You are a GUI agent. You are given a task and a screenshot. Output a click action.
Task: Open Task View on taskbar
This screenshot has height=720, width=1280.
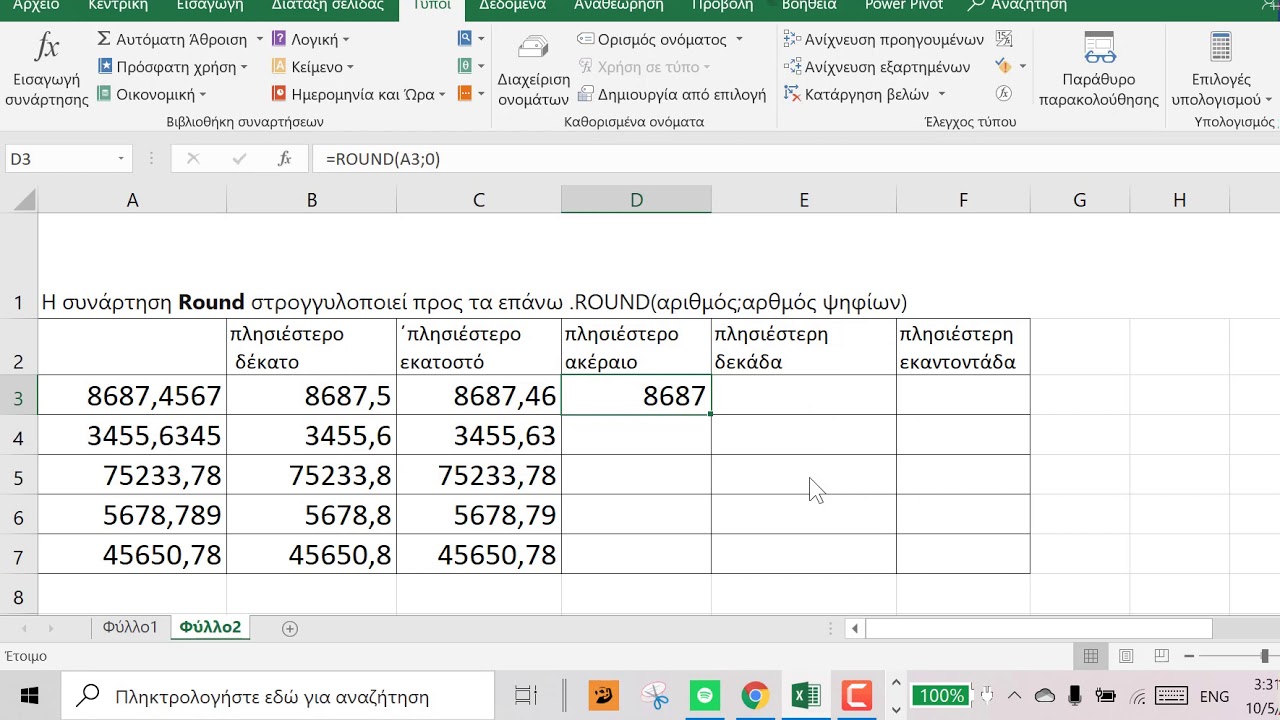tap(526, 696)
